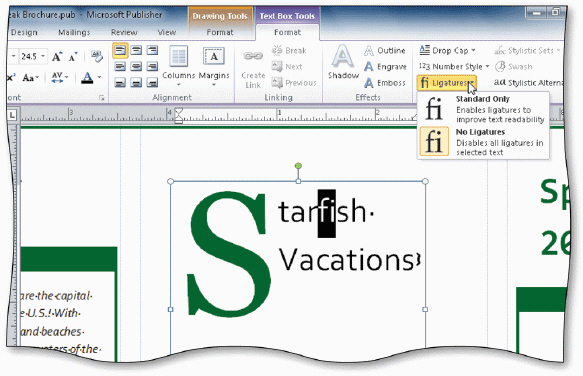The width and height of the screenshot is (583, 376).
Task: Apply the Outline text effect
Action: 385,50
